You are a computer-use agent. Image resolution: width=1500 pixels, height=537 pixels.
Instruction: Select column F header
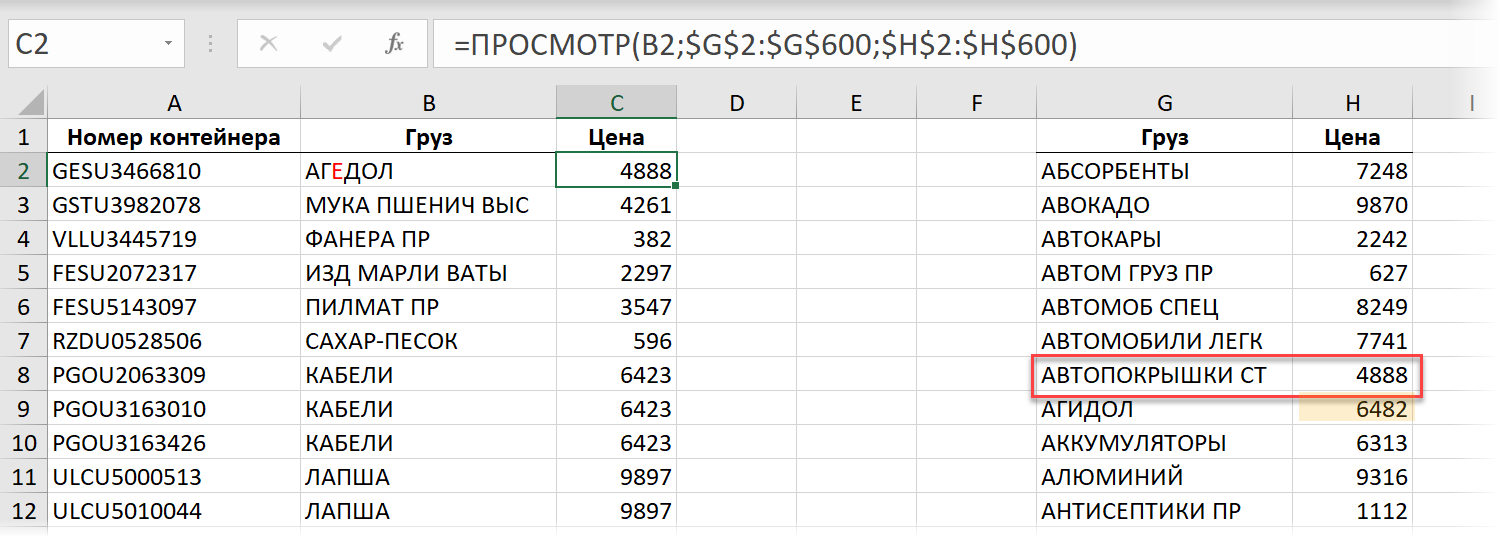[977, 102]
